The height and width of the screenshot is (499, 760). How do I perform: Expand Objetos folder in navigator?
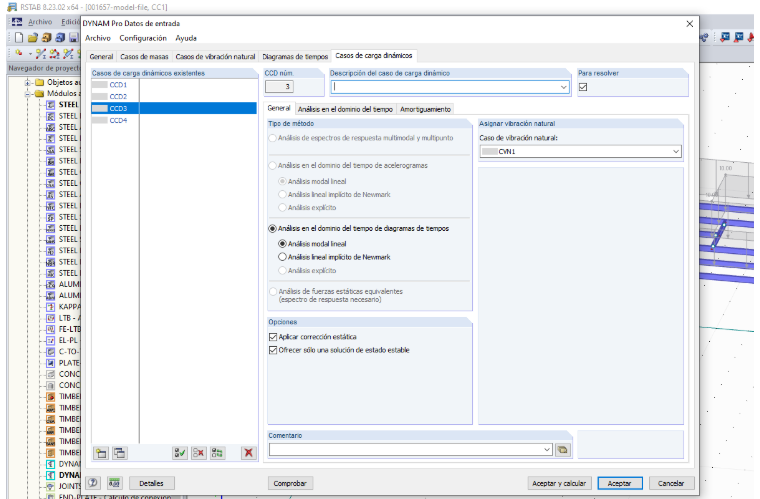click(x=28, y=82)
